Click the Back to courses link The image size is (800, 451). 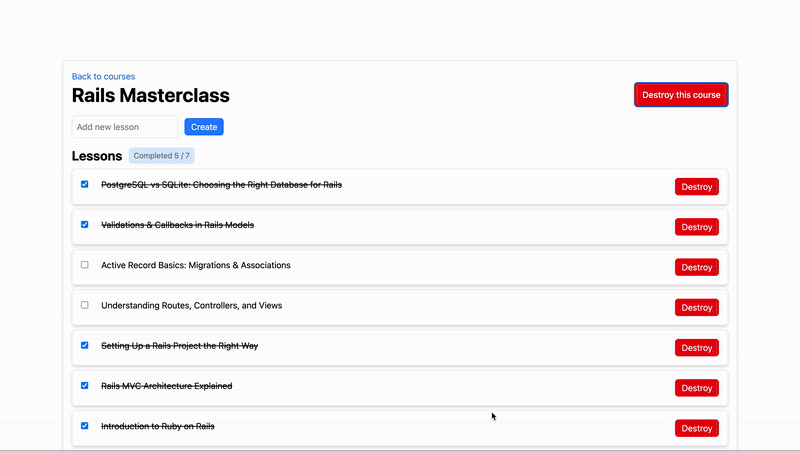pyautogui.click(x=103, y=76)
